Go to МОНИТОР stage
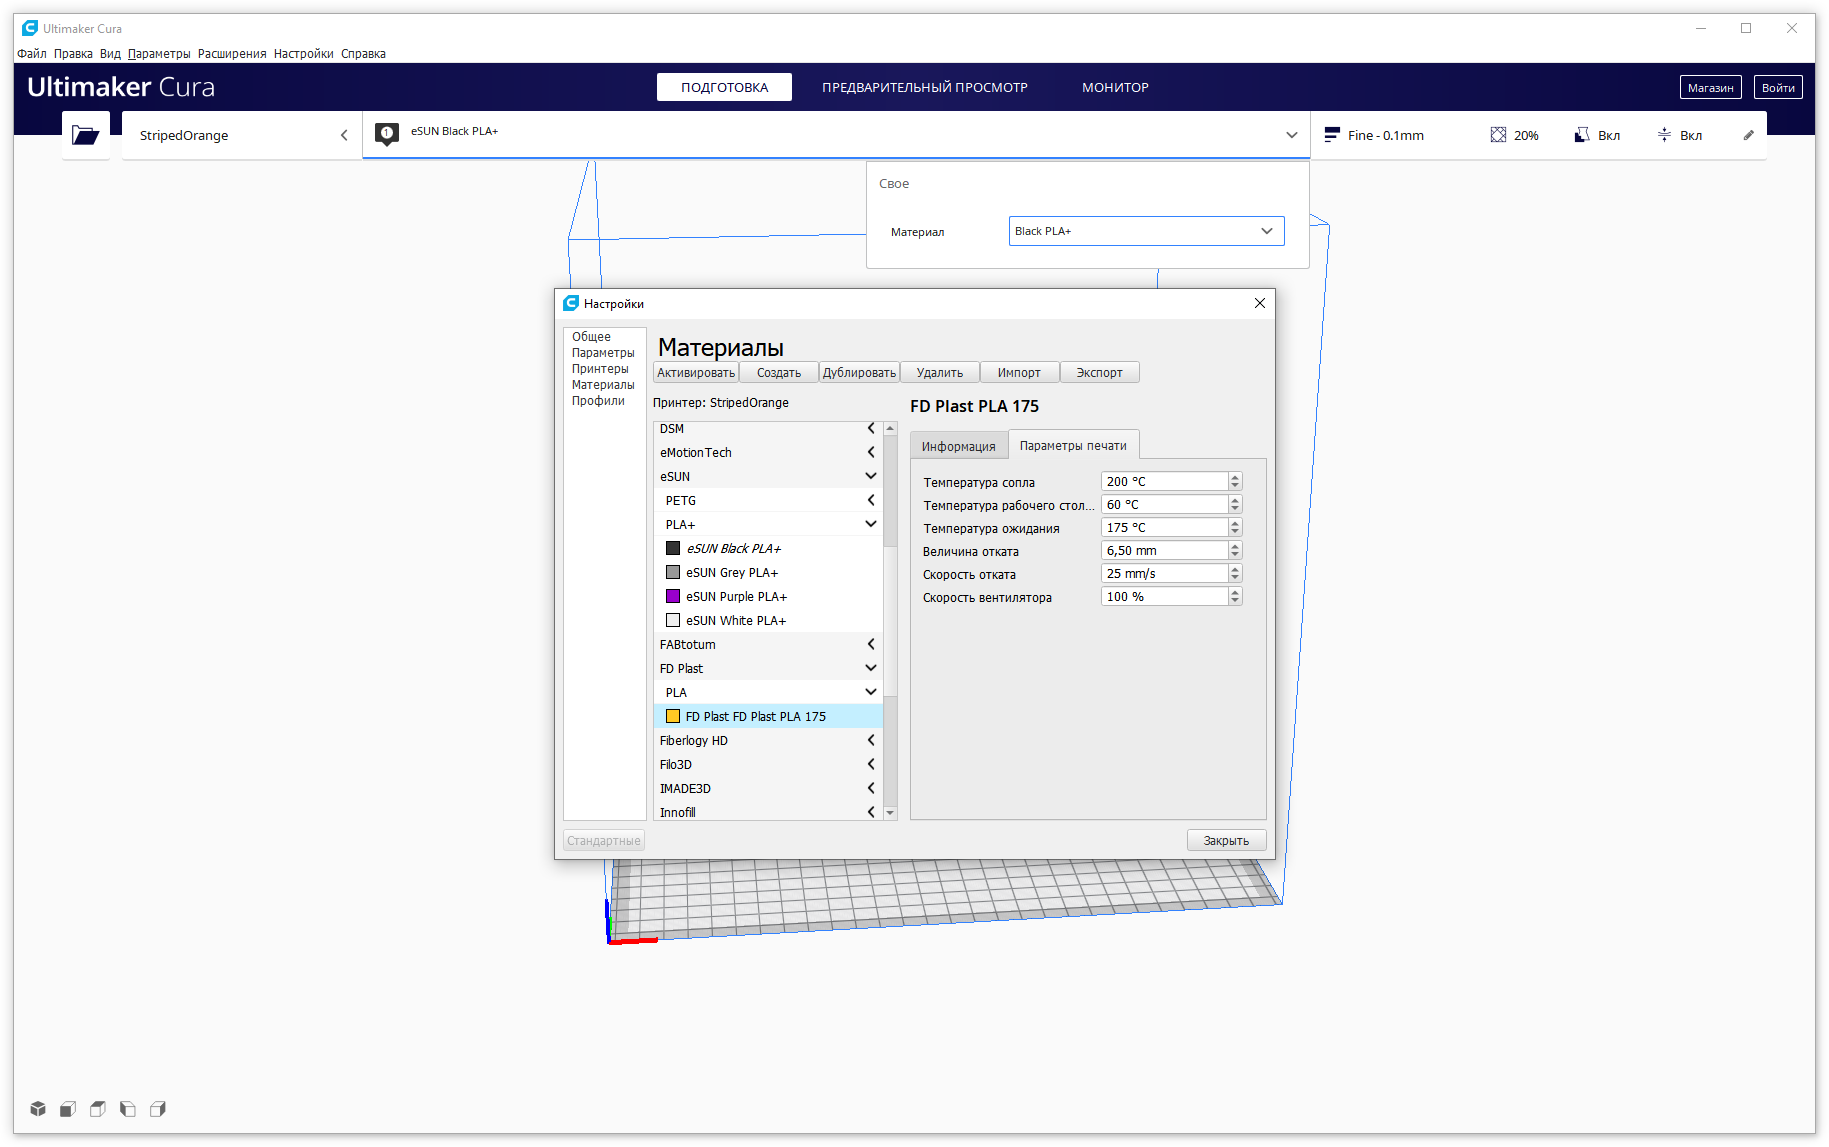The height and width of the screenshot is (1147, 1829). pos(1115,87)
